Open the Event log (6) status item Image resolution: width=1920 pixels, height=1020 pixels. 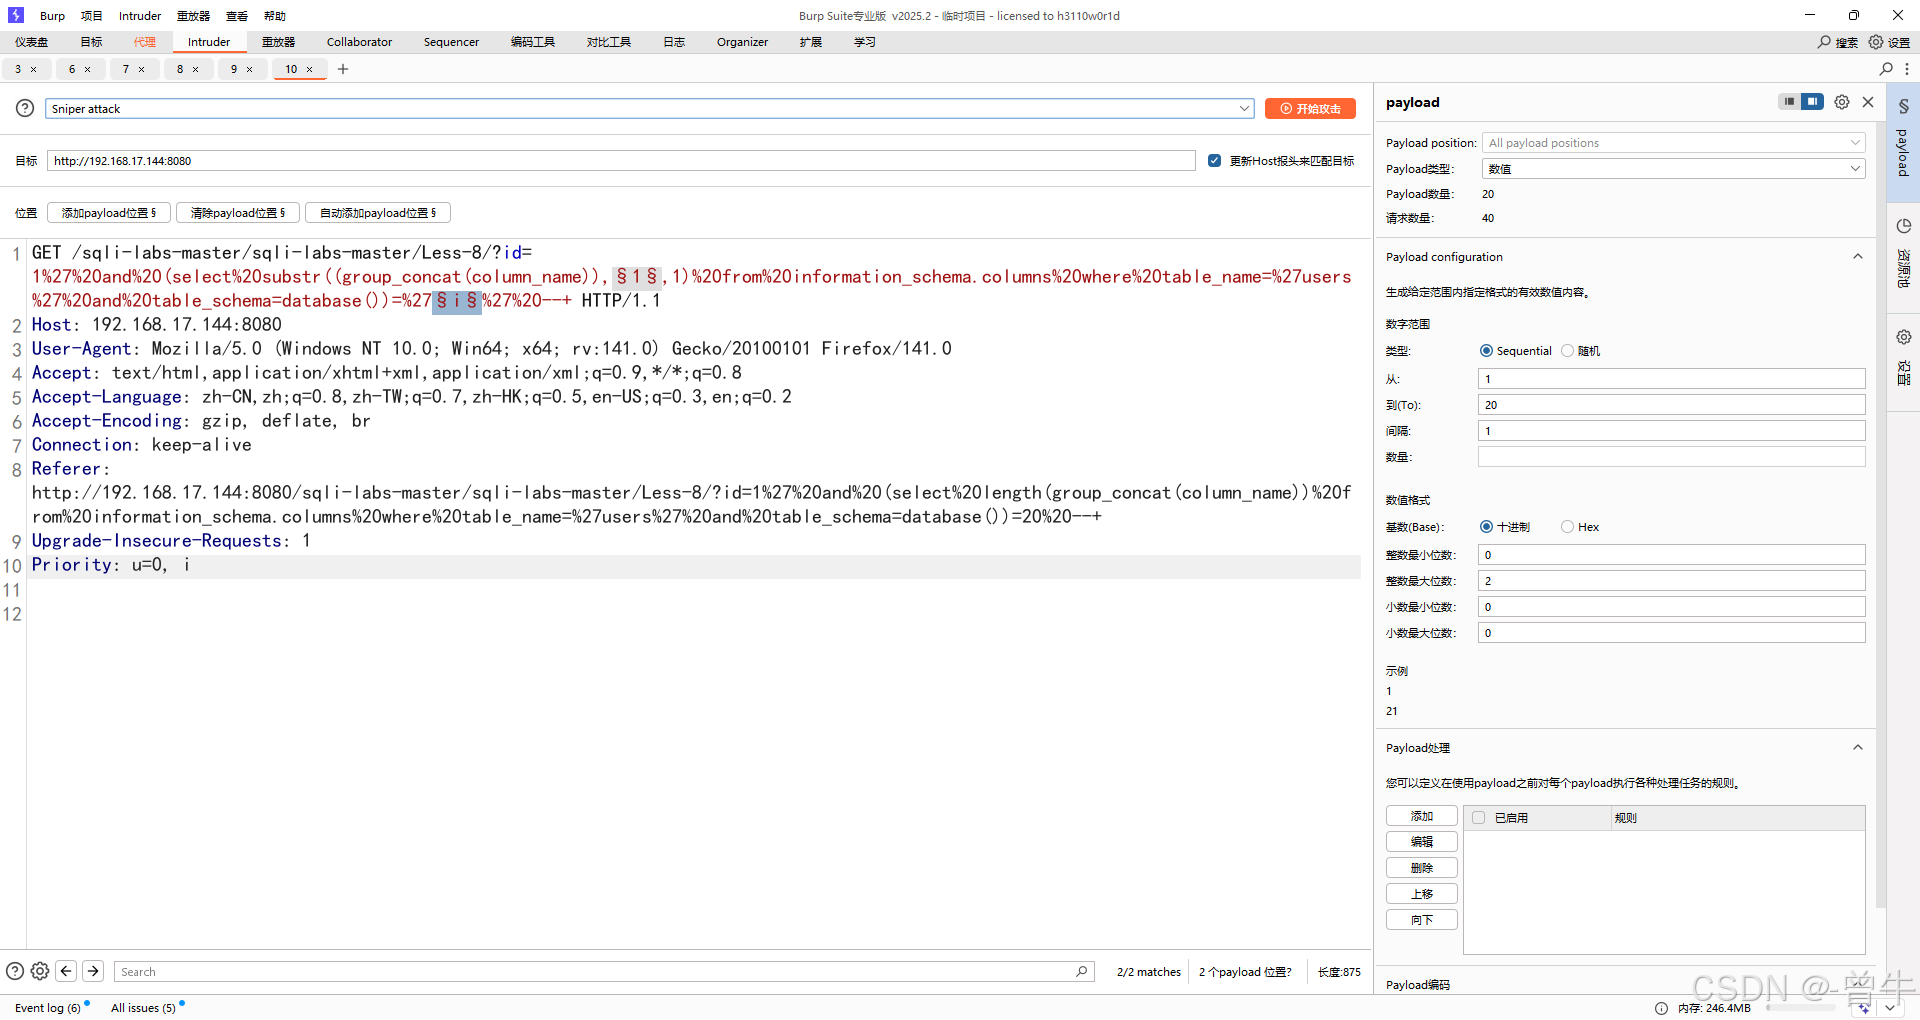[x=48, y=1008]
